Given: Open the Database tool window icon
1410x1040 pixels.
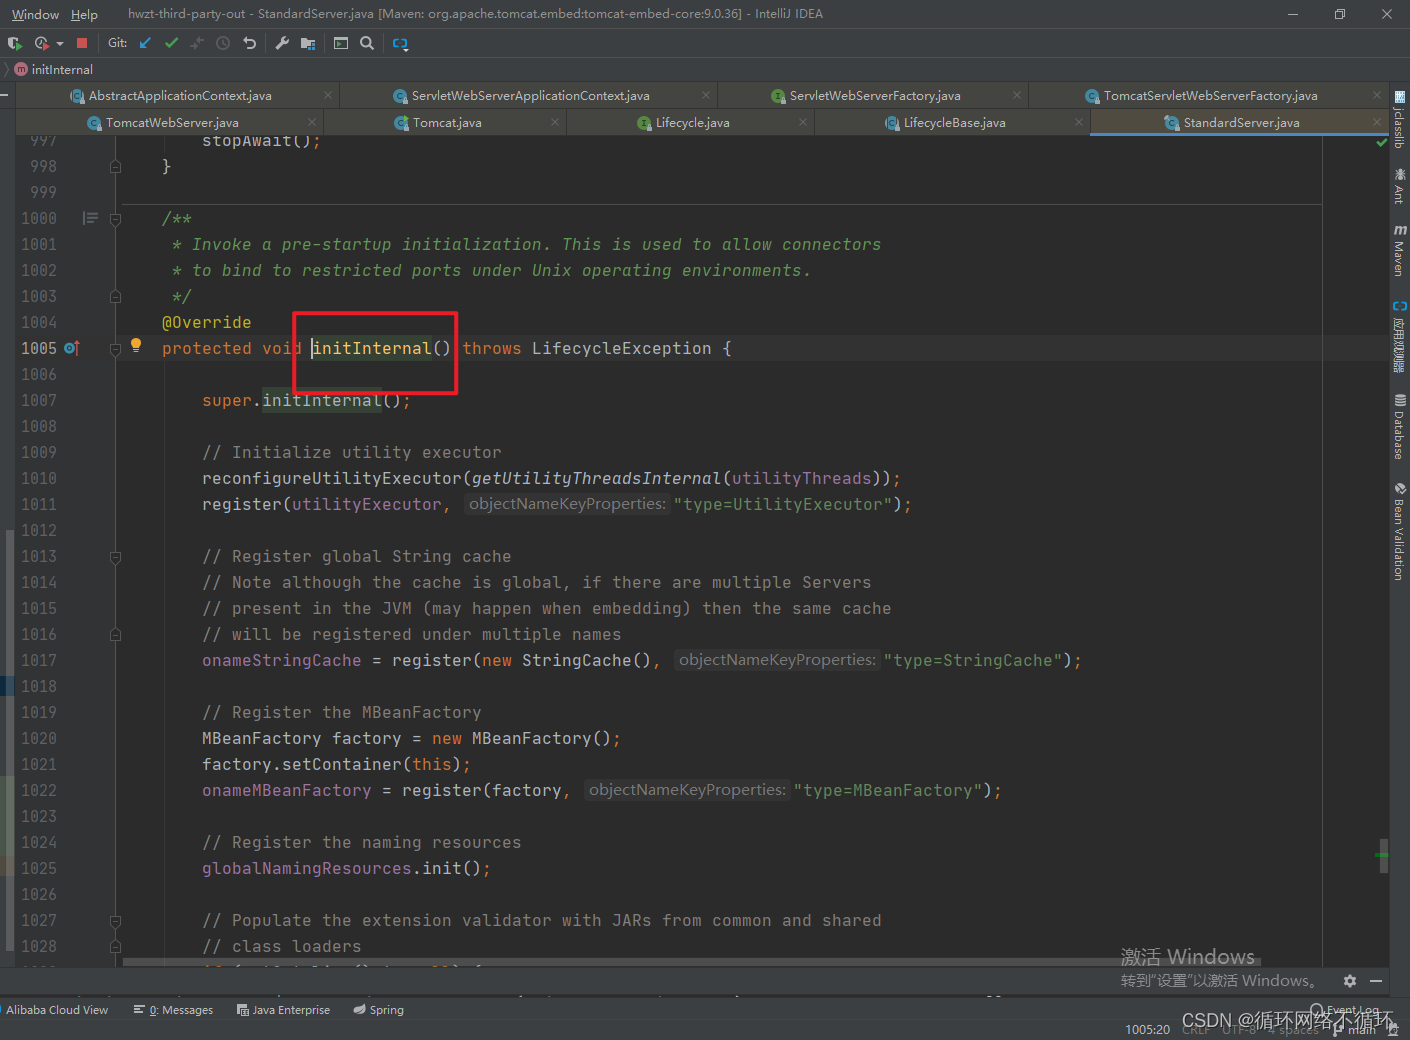Looking at the screenshot, I should [1399, 415].
